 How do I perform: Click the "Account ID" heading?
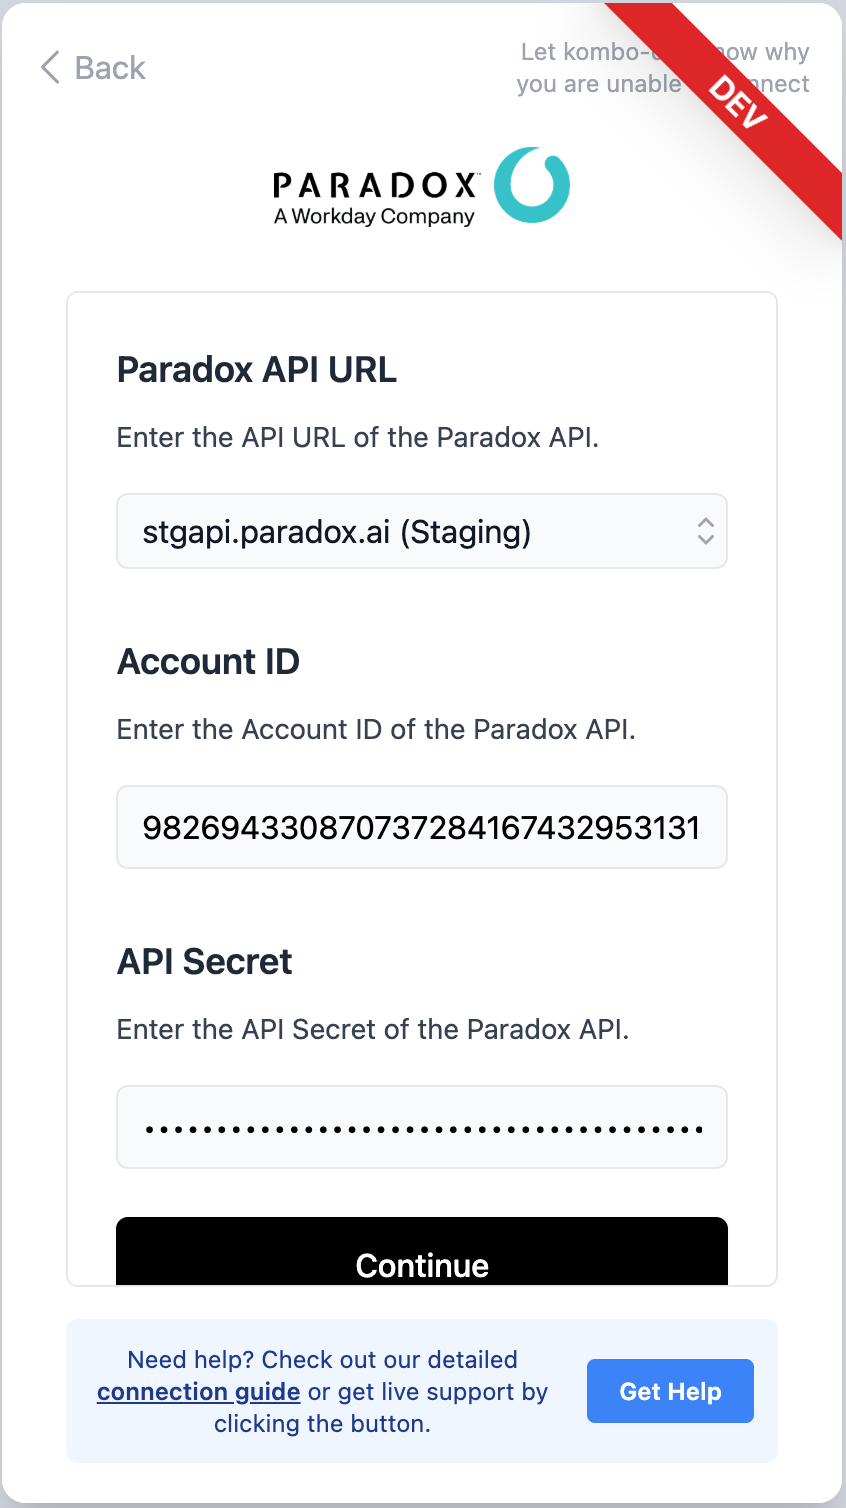pos(208,662)
